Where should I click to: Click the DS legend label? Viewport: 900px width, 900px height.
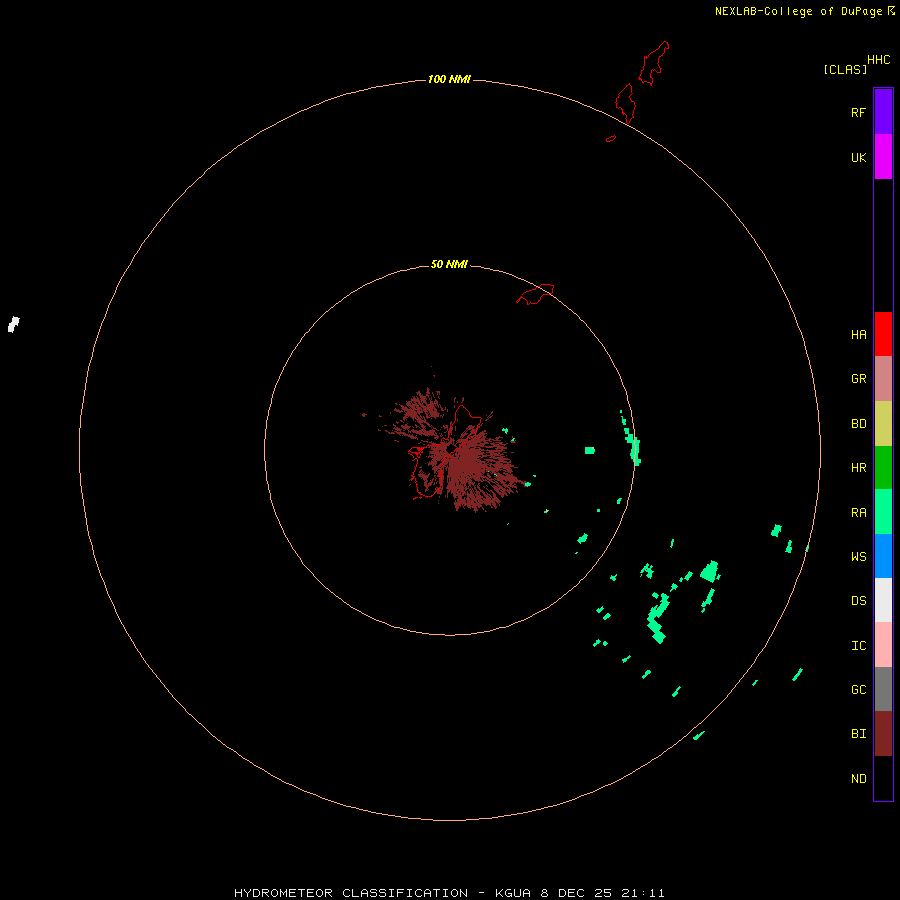(x=858, y=601)
